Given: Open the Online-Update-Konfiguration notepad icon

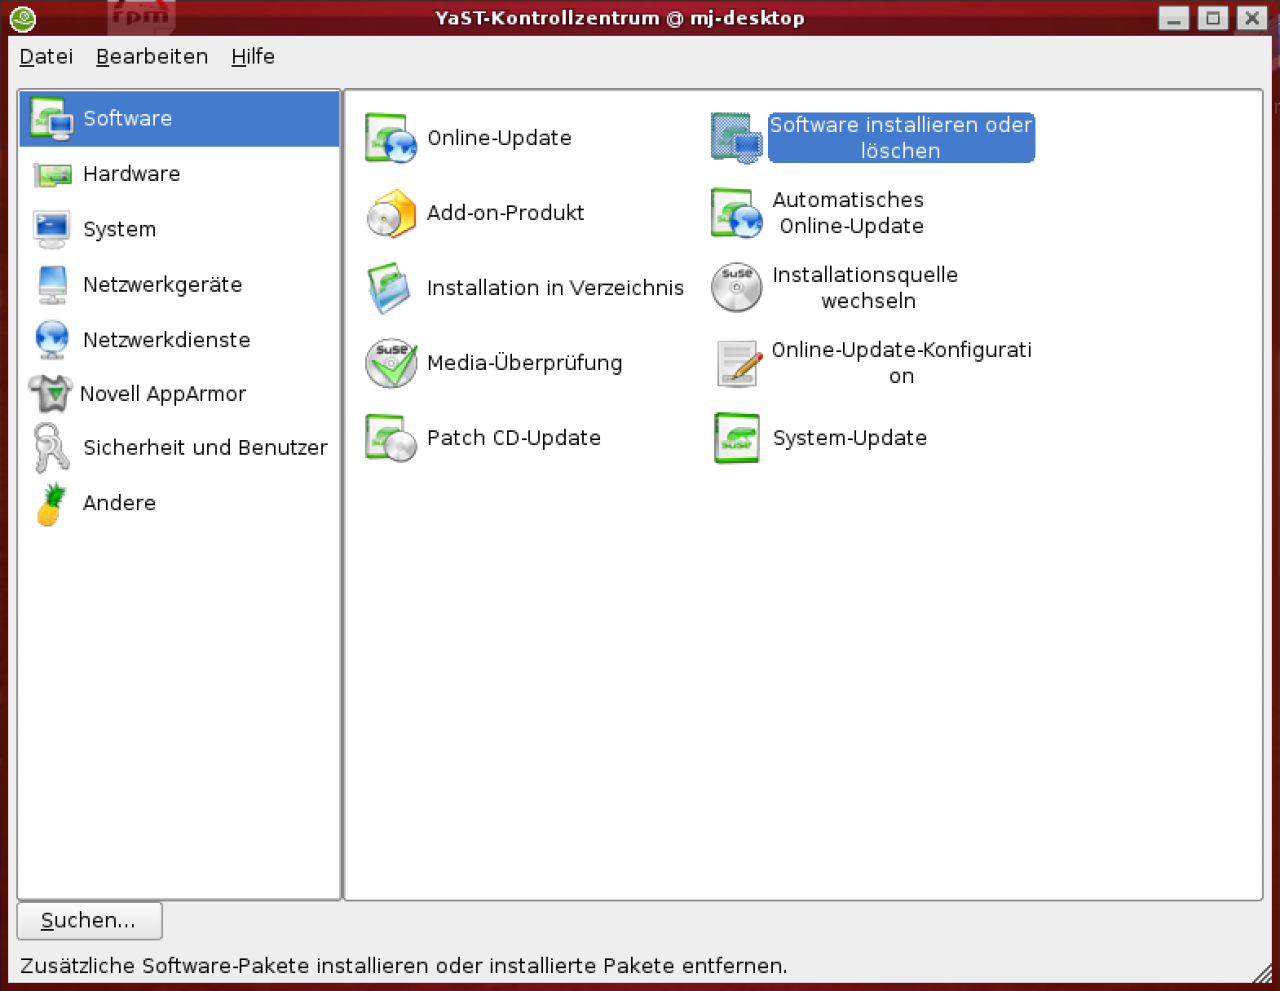Looking at the screenshot, I should [x=740, y=364].
